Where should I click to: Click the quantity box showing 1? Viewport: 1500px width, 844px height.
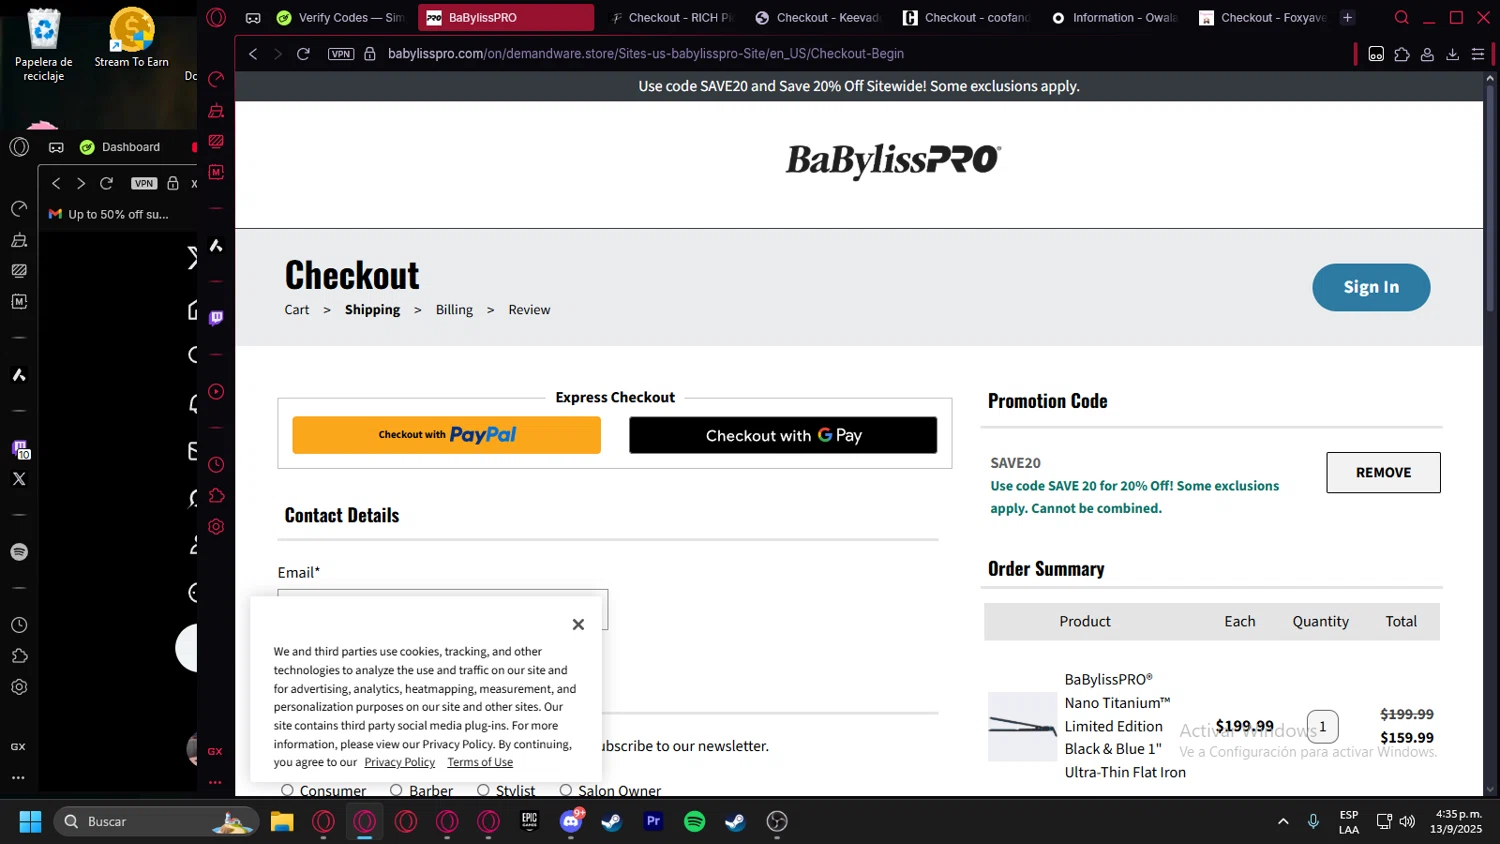click(x=1322, y=727)
